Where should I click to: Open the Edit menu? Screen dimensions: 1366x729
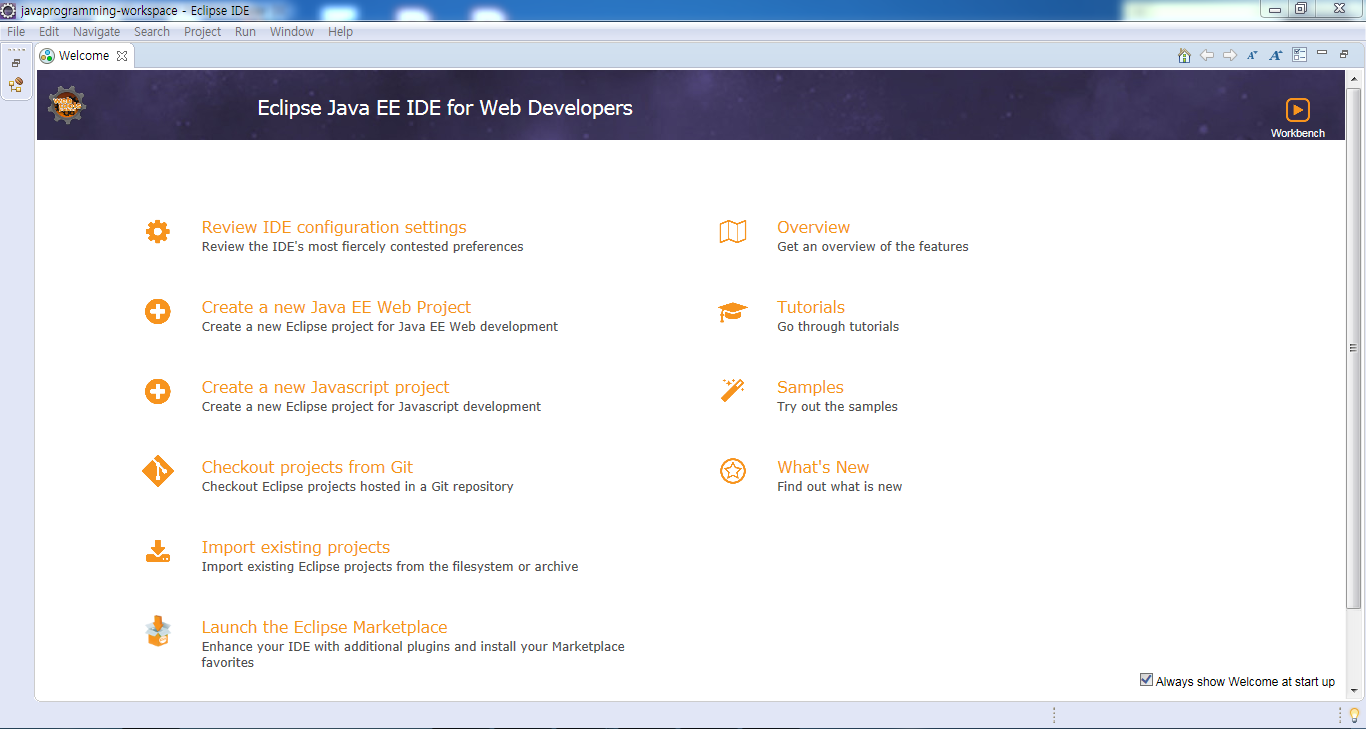[49, 32]
